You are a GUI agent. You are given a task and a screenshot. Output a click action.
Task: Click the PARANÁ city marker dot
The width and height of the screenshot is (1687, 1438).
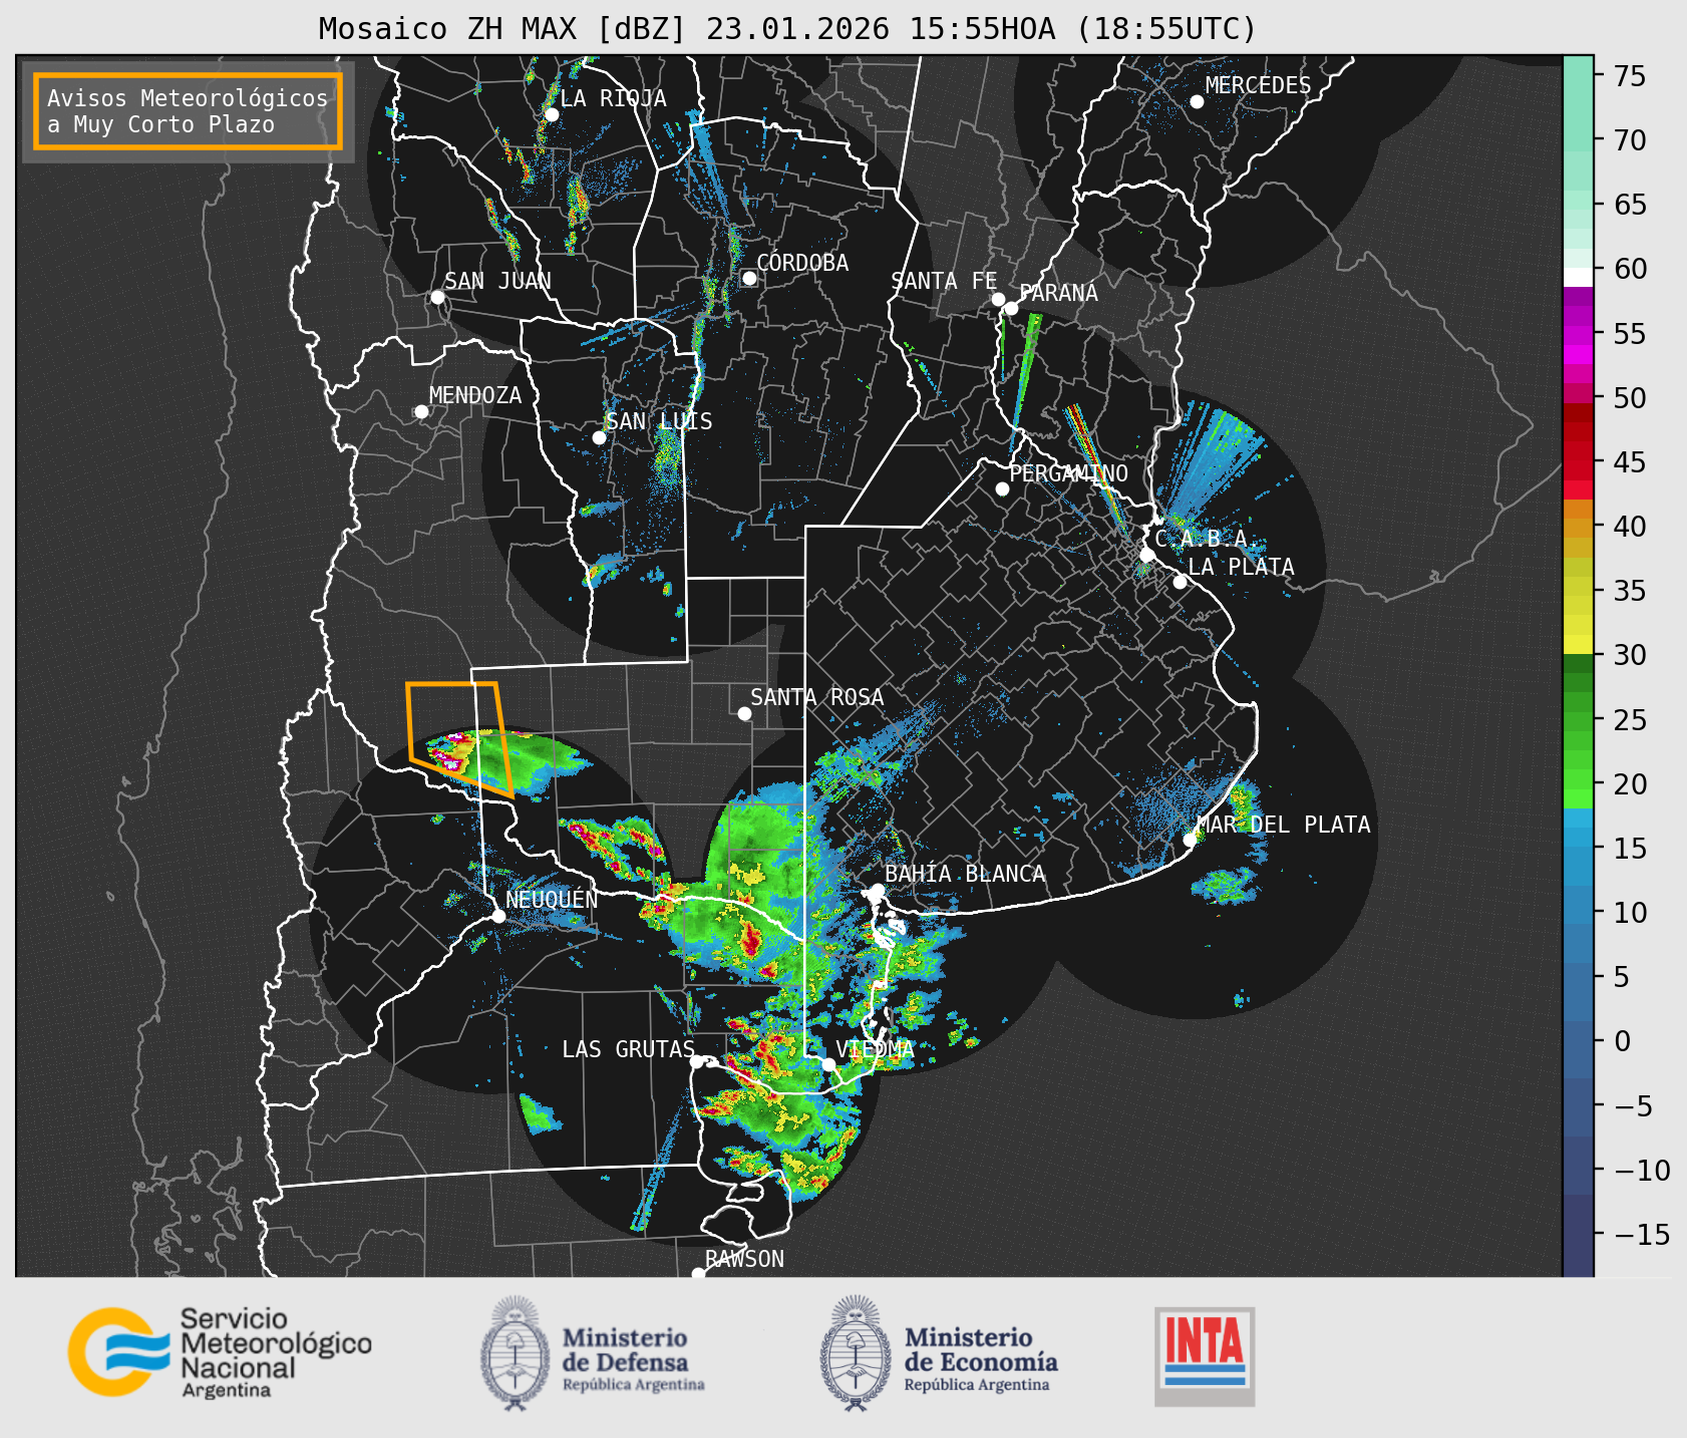1011,308
